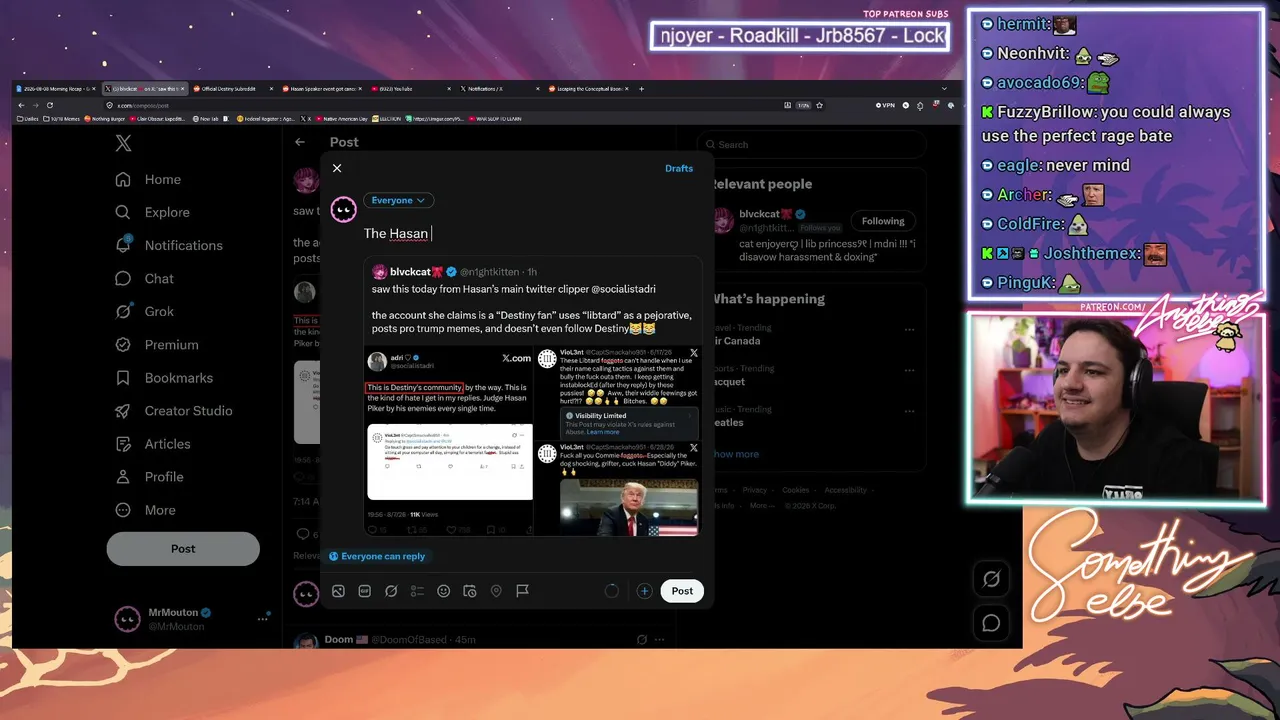Open the emoji picker
Screen dimensions: 1280x720
tap(443, 591)
